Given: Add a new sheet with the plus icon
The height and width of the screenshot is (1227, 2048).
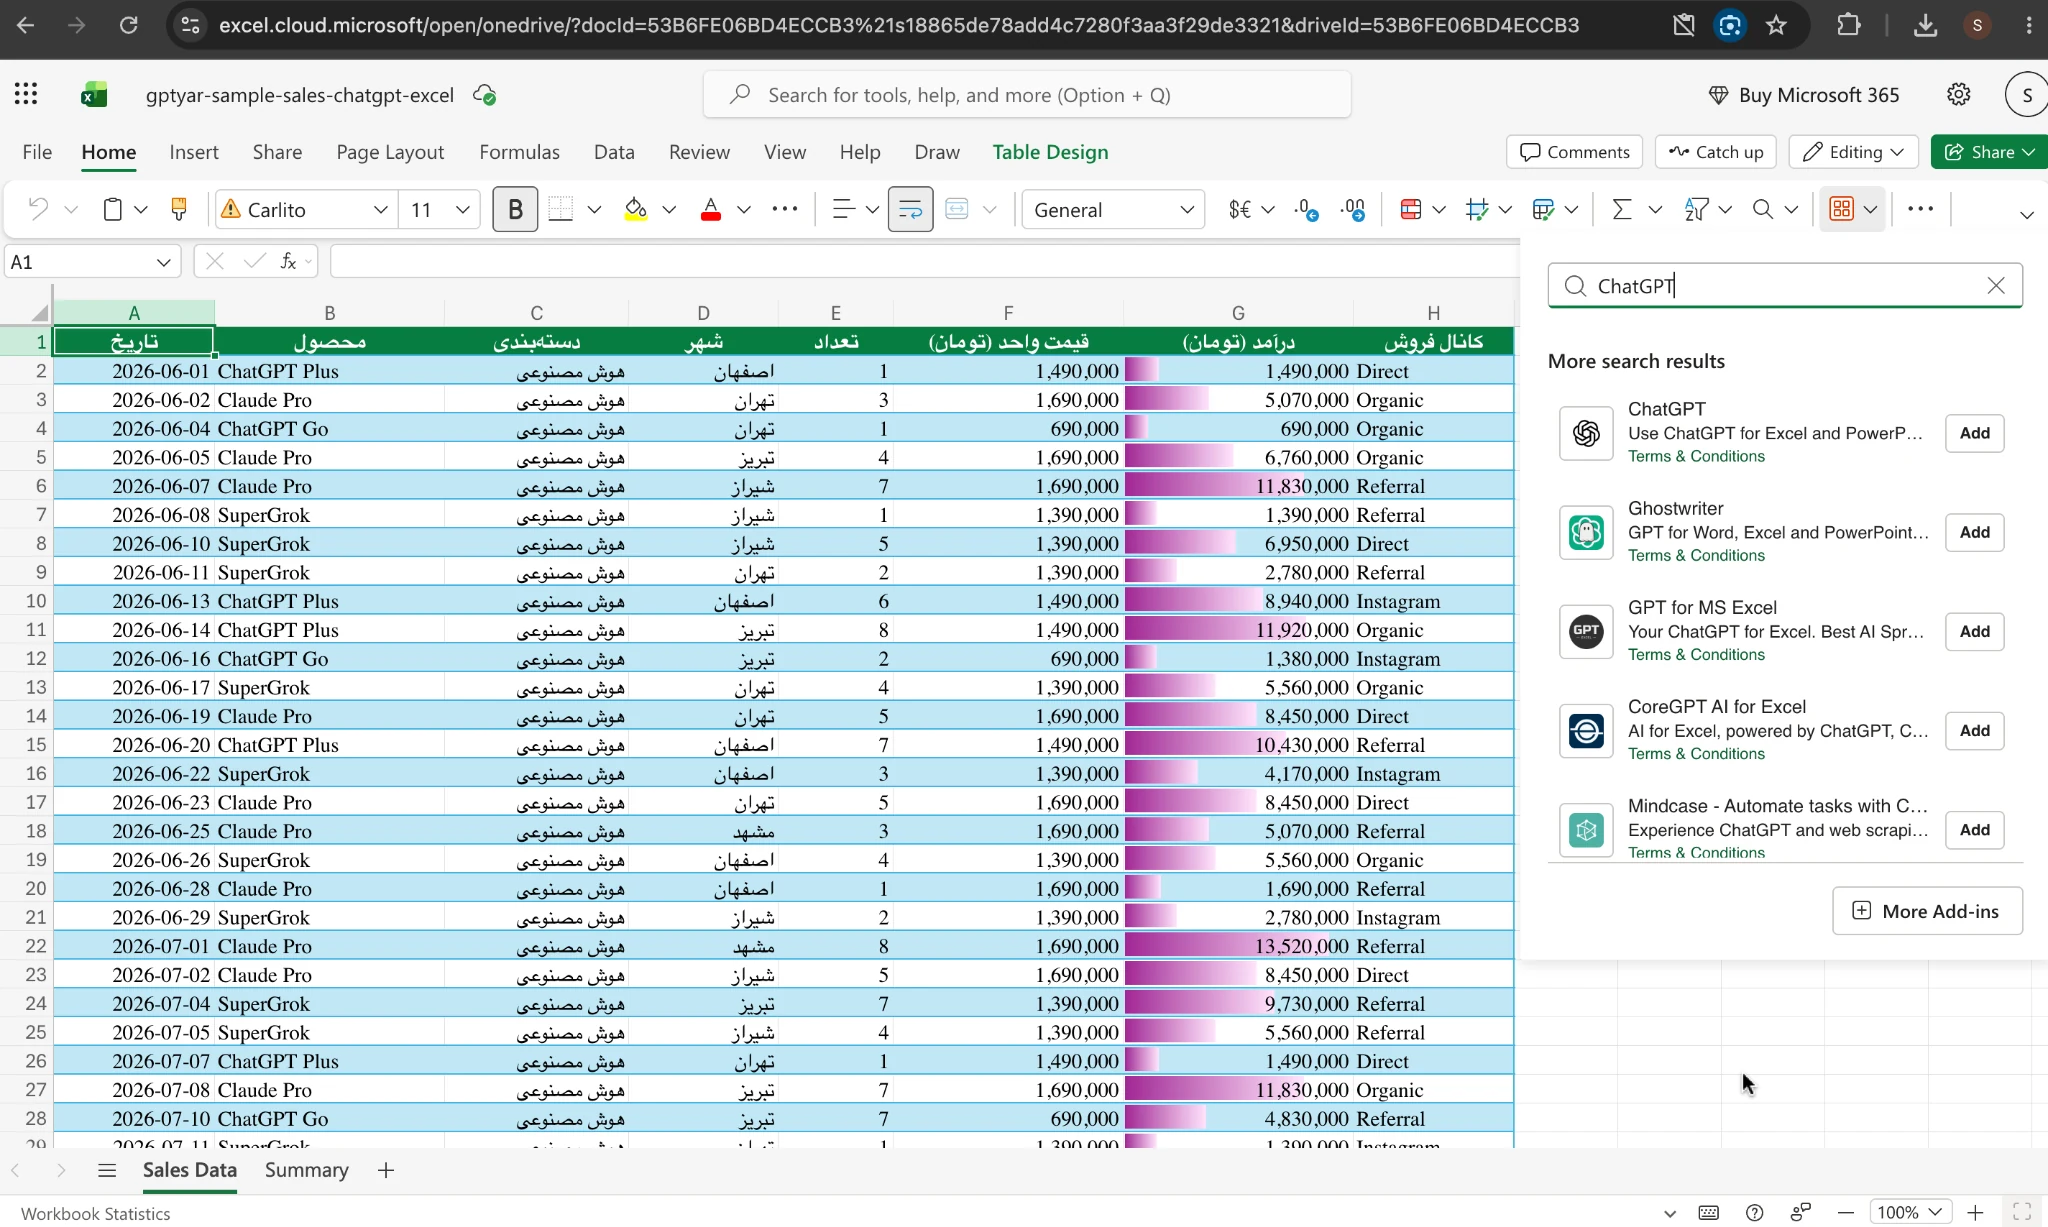Looking at the screenshot, I should [386, 1170].
